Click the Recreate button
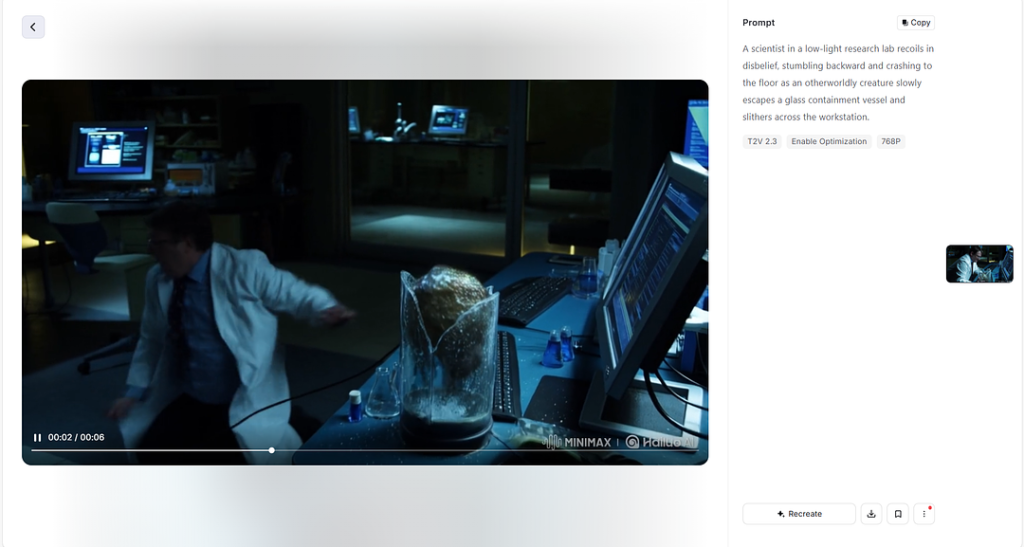Viewport: 1024px width, 547px height. pos(799,514)
